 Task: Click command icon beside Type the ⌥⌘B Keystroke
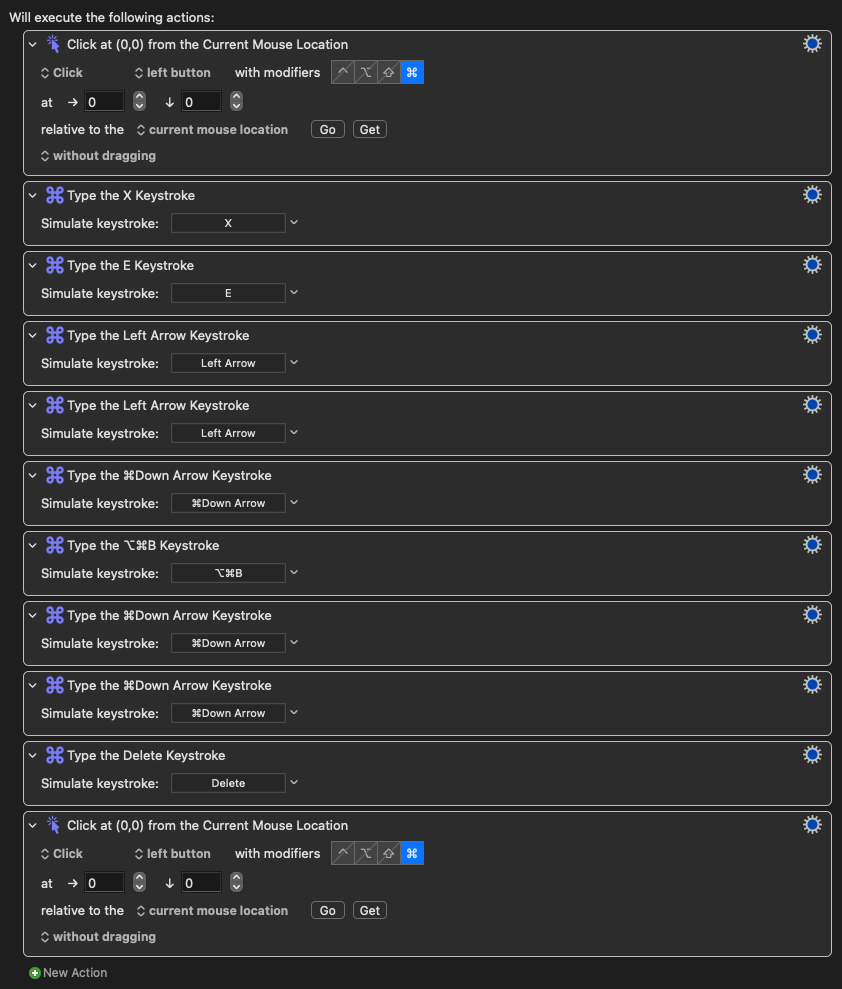click(x=55, y=546)
